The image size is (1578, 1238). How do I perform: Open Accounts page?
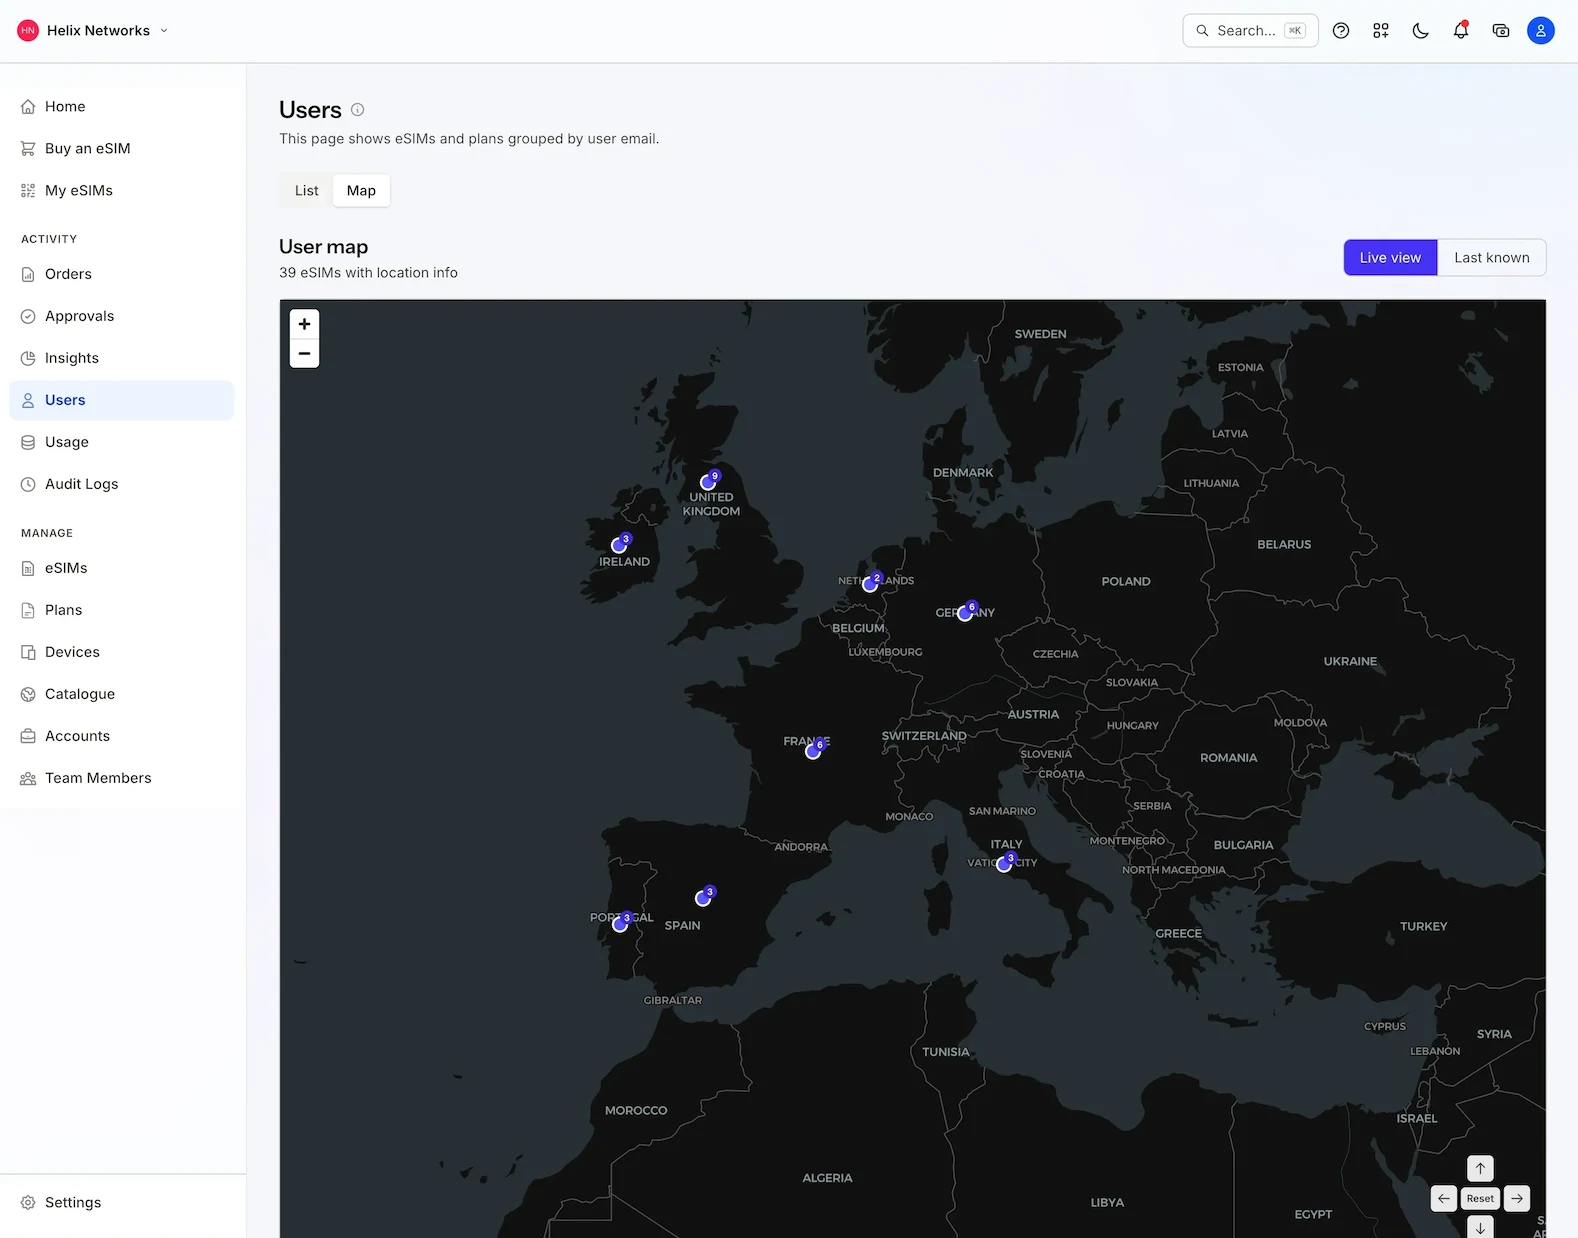121,736
